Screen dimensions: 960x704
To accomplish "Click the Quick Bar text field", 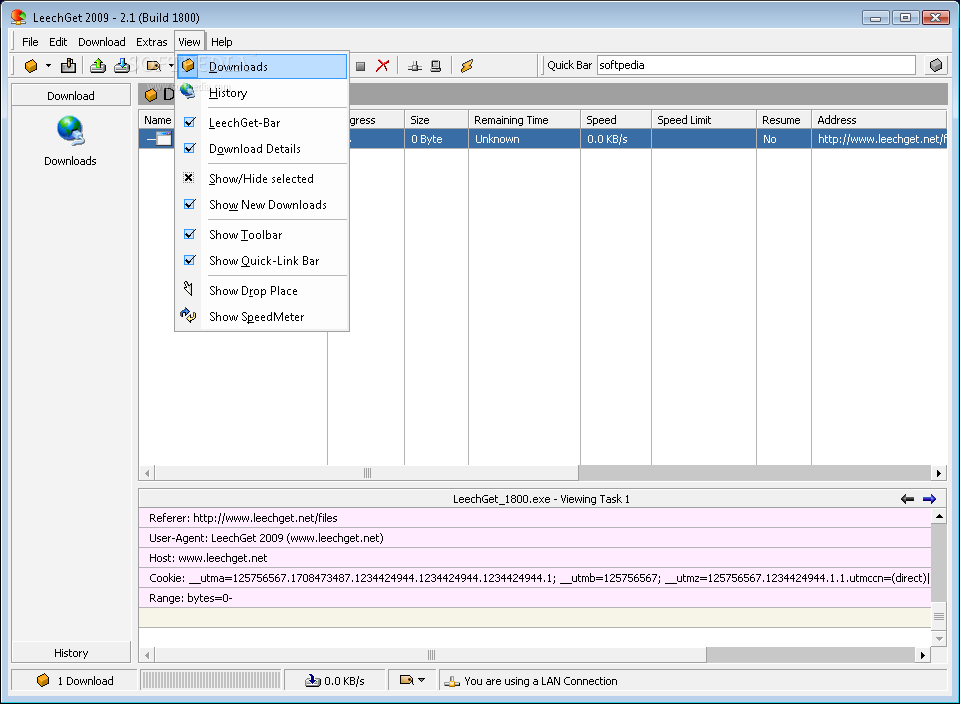I will tap(756, 65).
